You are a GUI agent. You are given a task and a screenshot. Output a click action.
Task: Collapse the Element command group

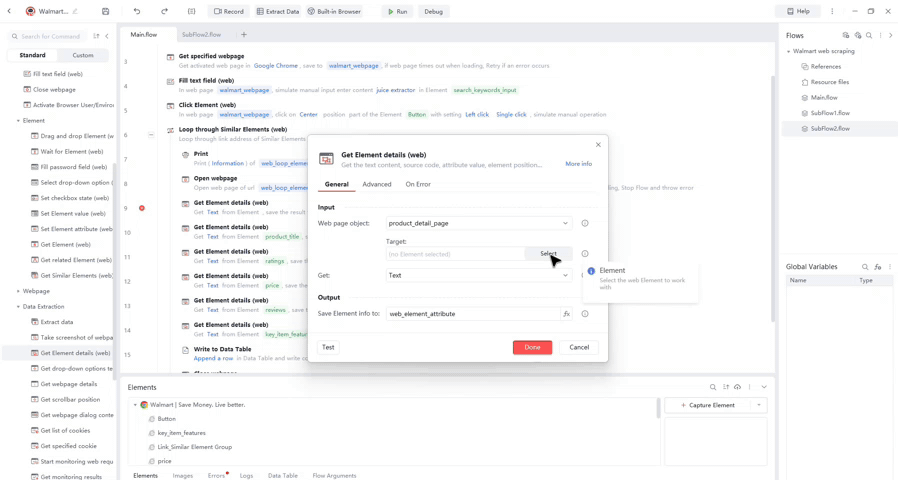coord(18,121)
